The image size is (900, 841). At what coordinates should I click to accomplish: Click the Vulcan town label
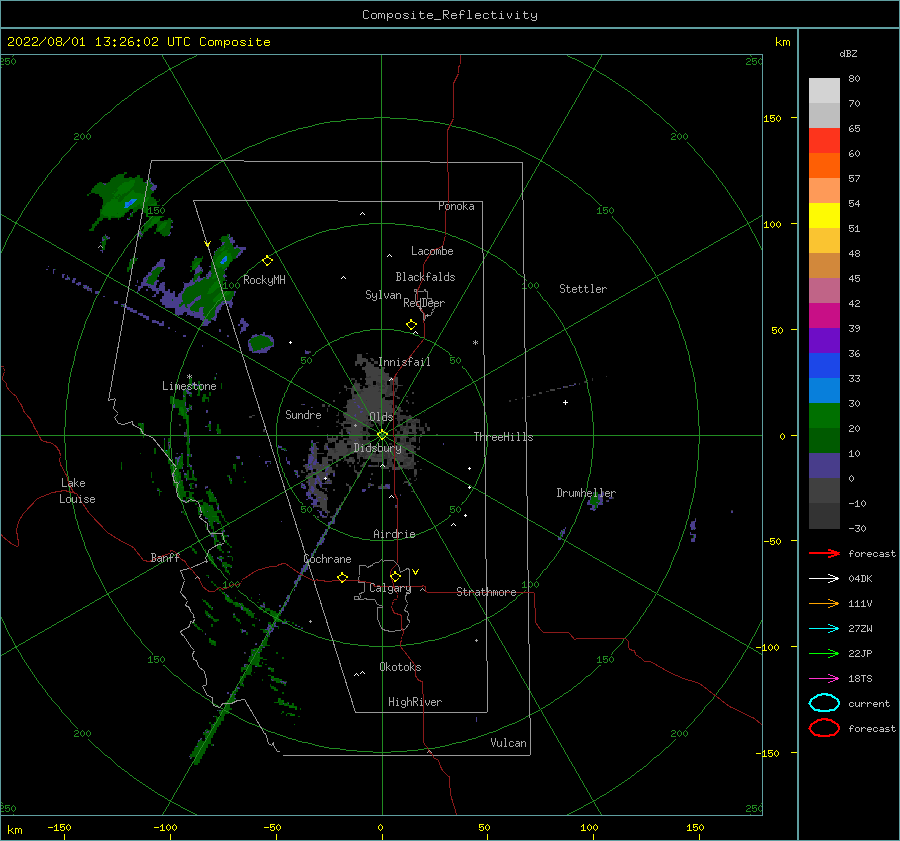508,743
